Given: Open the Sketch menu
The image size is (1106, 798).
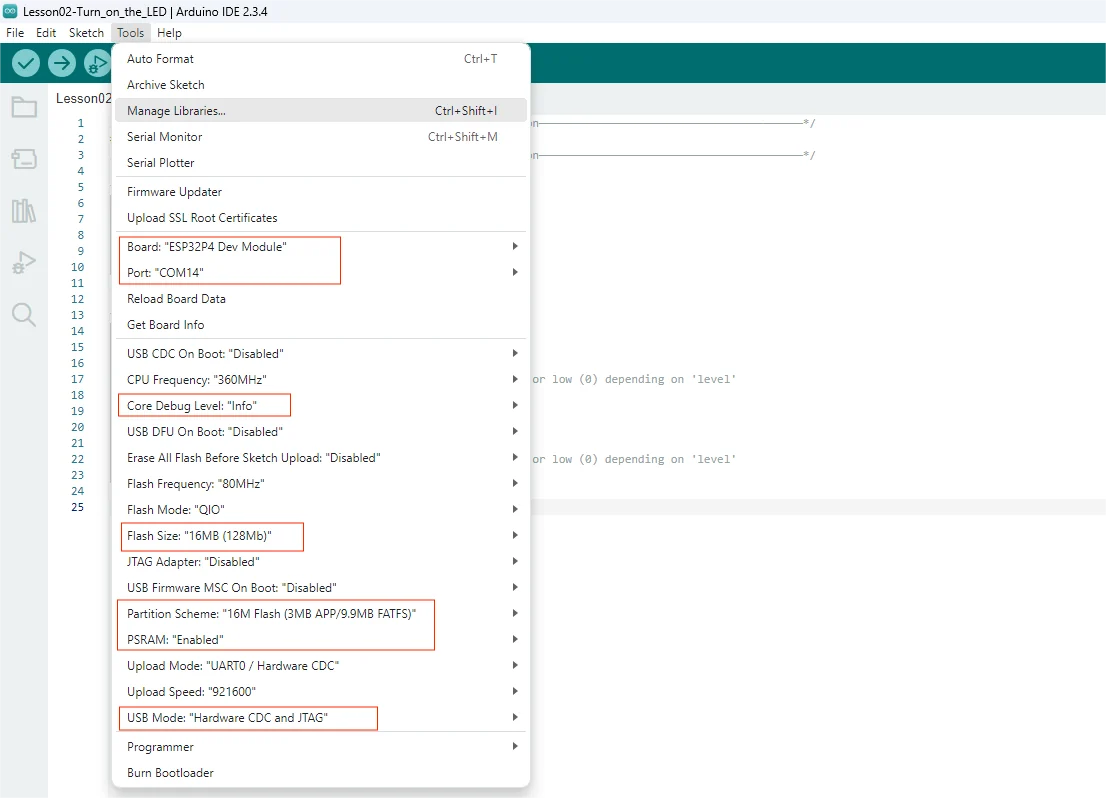Looking at the screenshot, I should (86, 32).
